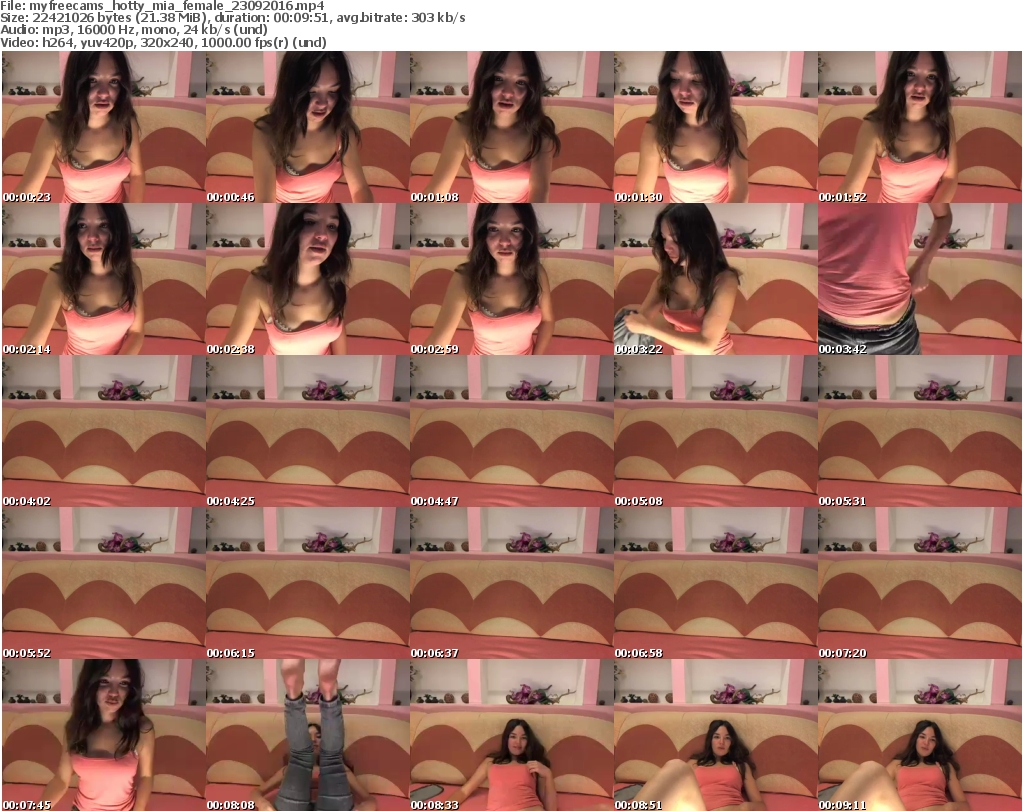Choose the thumbnail timestamped 00:05:52
Screen dimensions: 1024x811
(104, 583)
